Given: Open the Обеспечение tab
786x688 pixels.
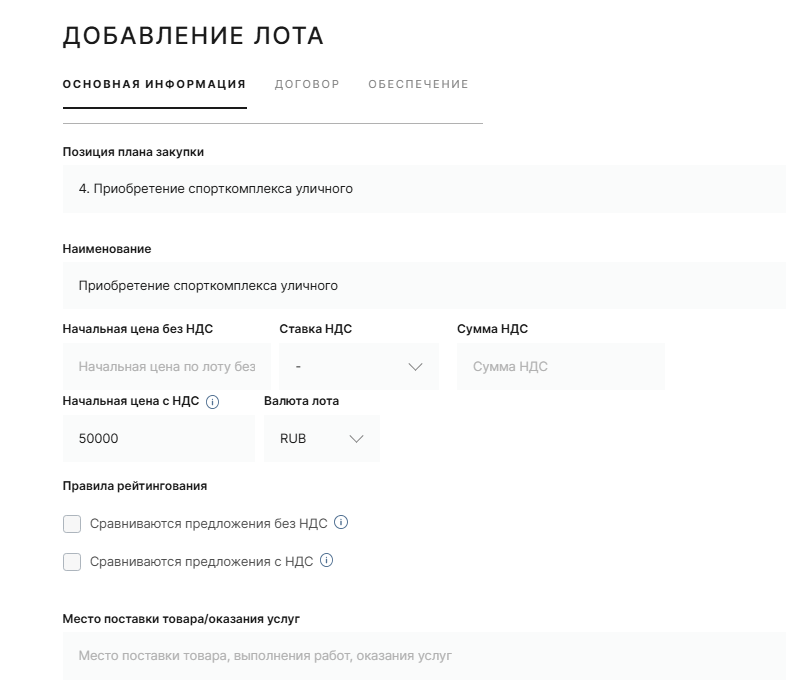Looking at the screenshot, I should [418, 84].
